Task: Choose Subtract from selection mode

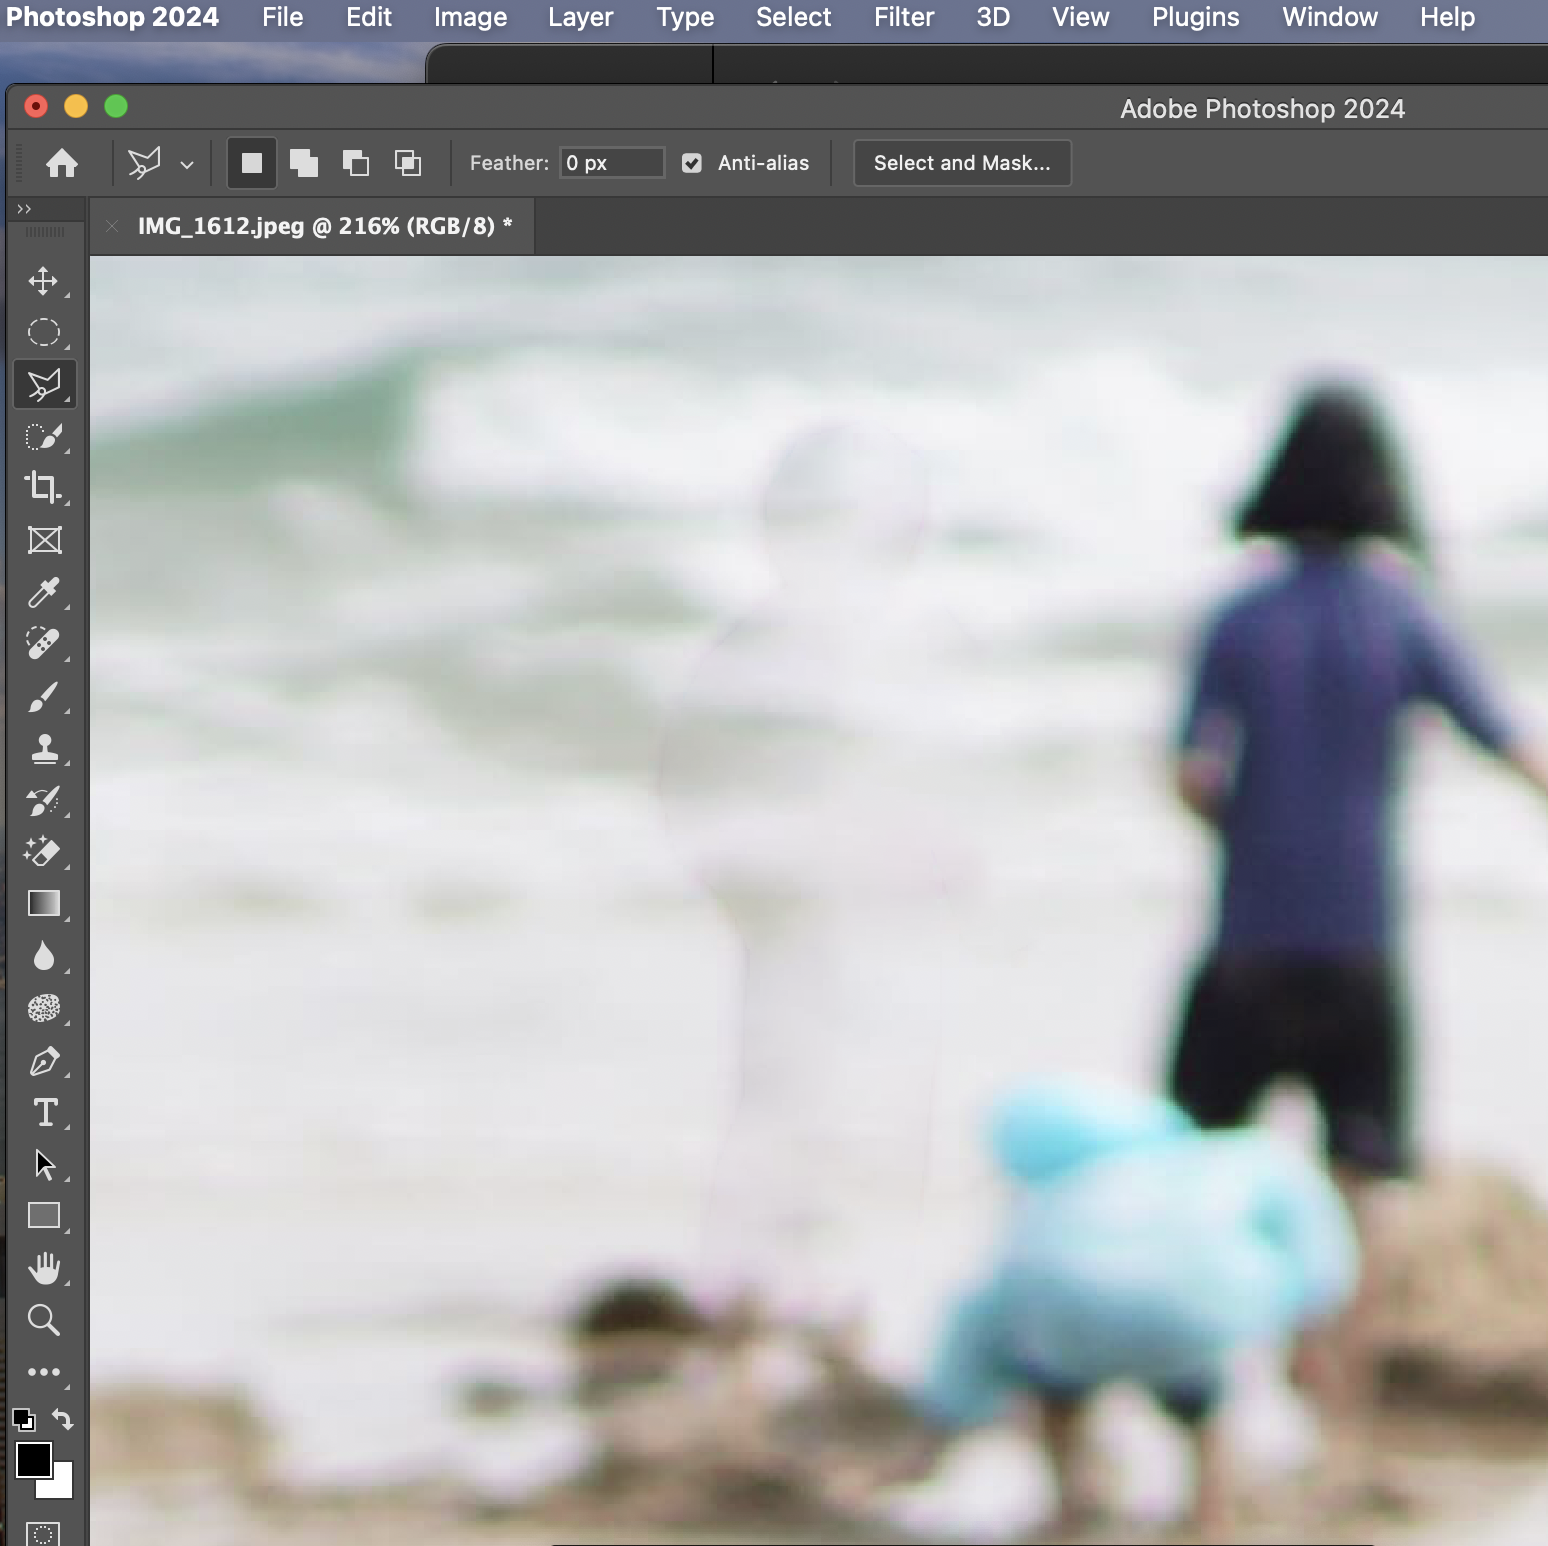Action: pyautogui.click(x=356, y=163)
